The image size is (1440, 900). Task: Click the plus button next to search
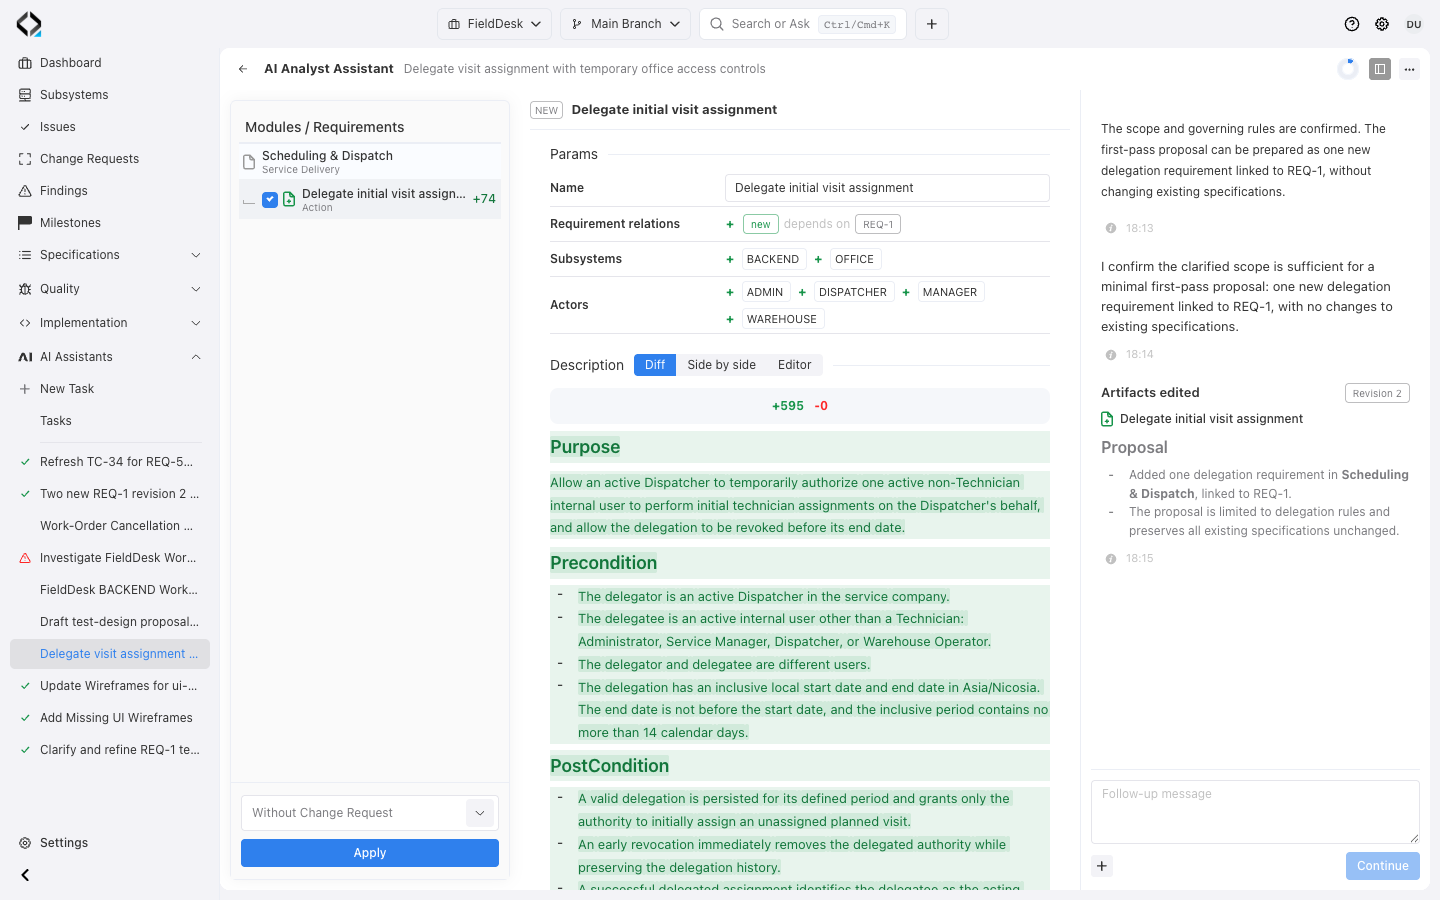(932, 24)
